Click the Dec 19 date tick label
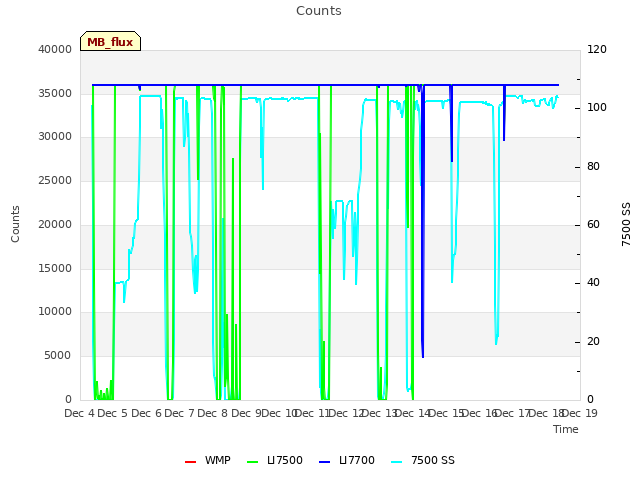This screenshot has height=480, width=640. point(579,413)
